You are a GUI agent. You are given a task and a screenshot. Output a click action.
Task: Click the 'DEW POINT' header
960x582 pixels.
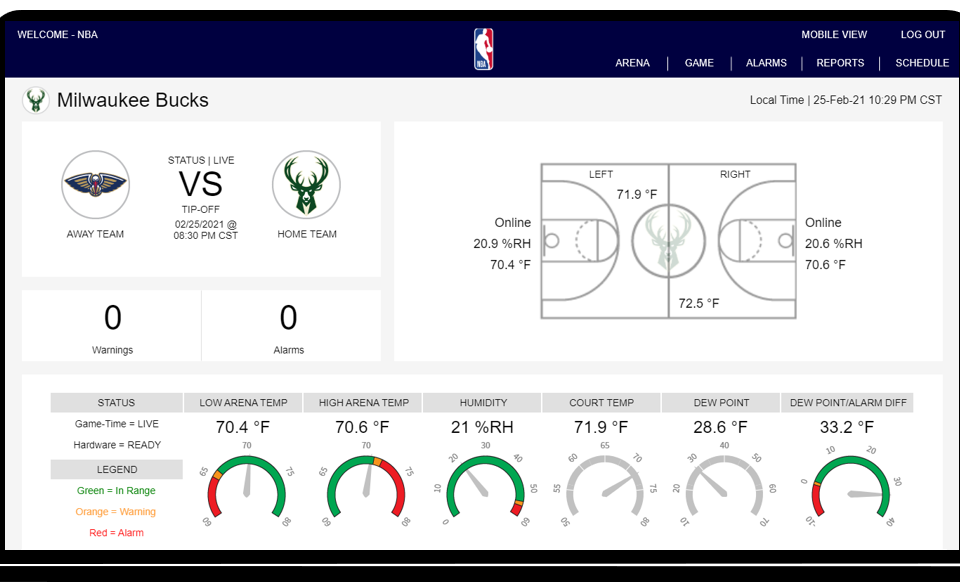coord(721,403)
